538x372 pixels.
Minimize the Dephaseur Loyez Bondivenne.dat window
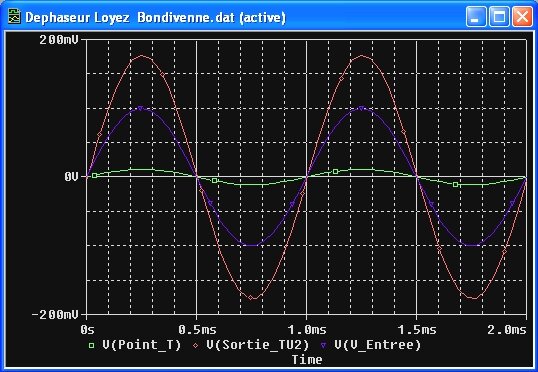476,16
